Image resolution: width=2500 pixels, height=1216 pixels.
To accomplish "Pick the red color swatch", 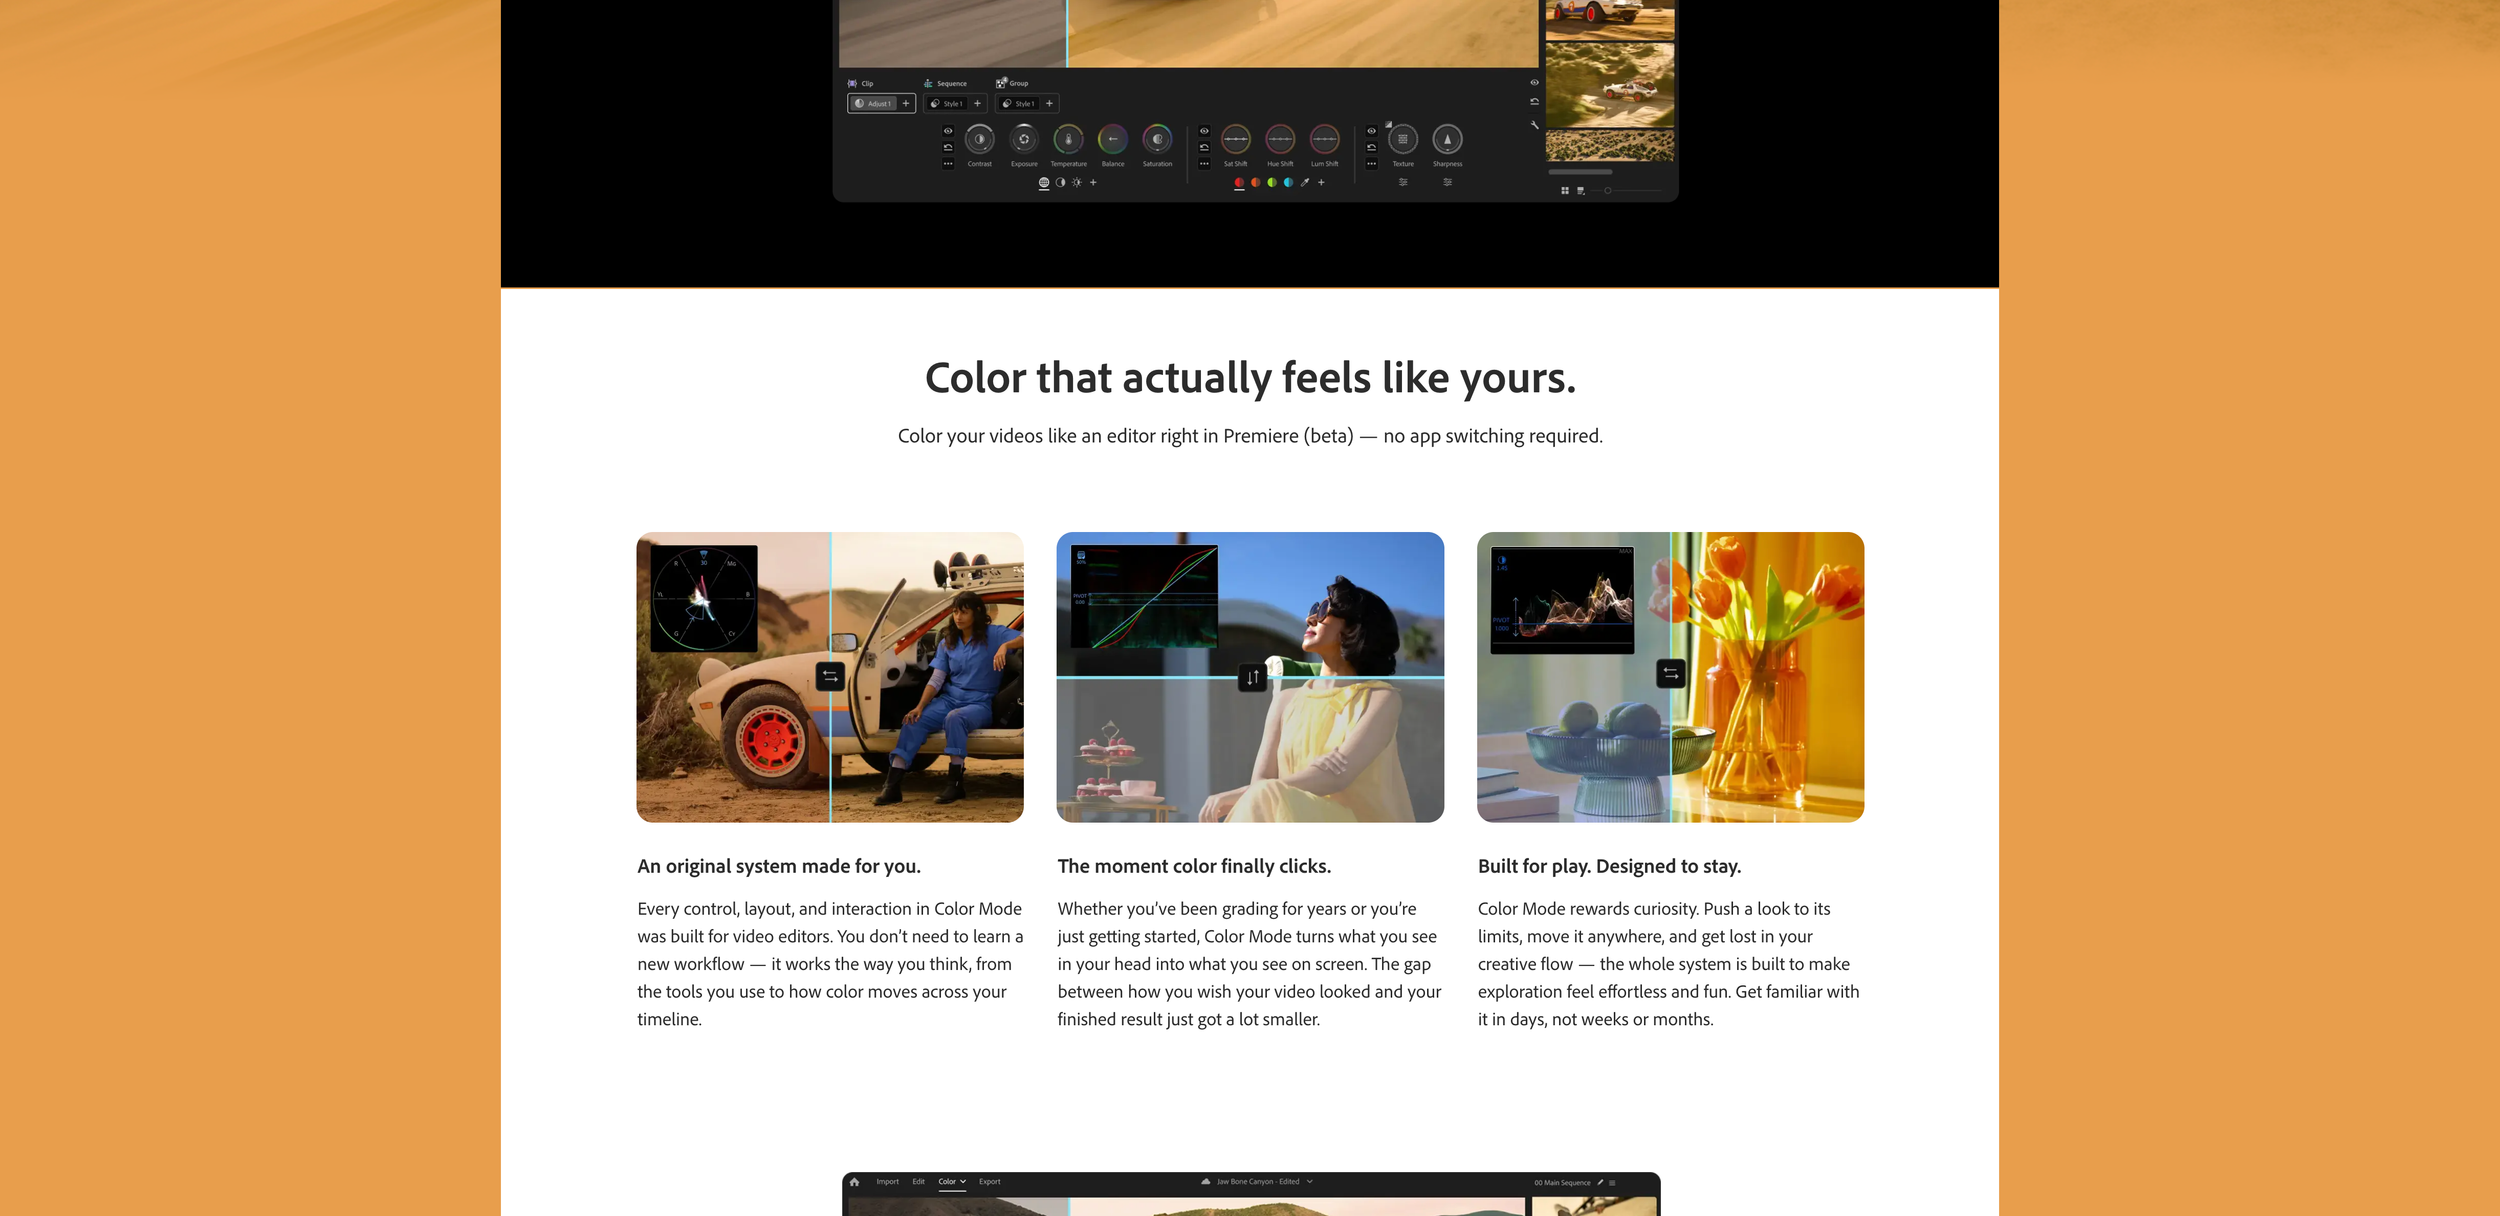I will pos(1239,183).
